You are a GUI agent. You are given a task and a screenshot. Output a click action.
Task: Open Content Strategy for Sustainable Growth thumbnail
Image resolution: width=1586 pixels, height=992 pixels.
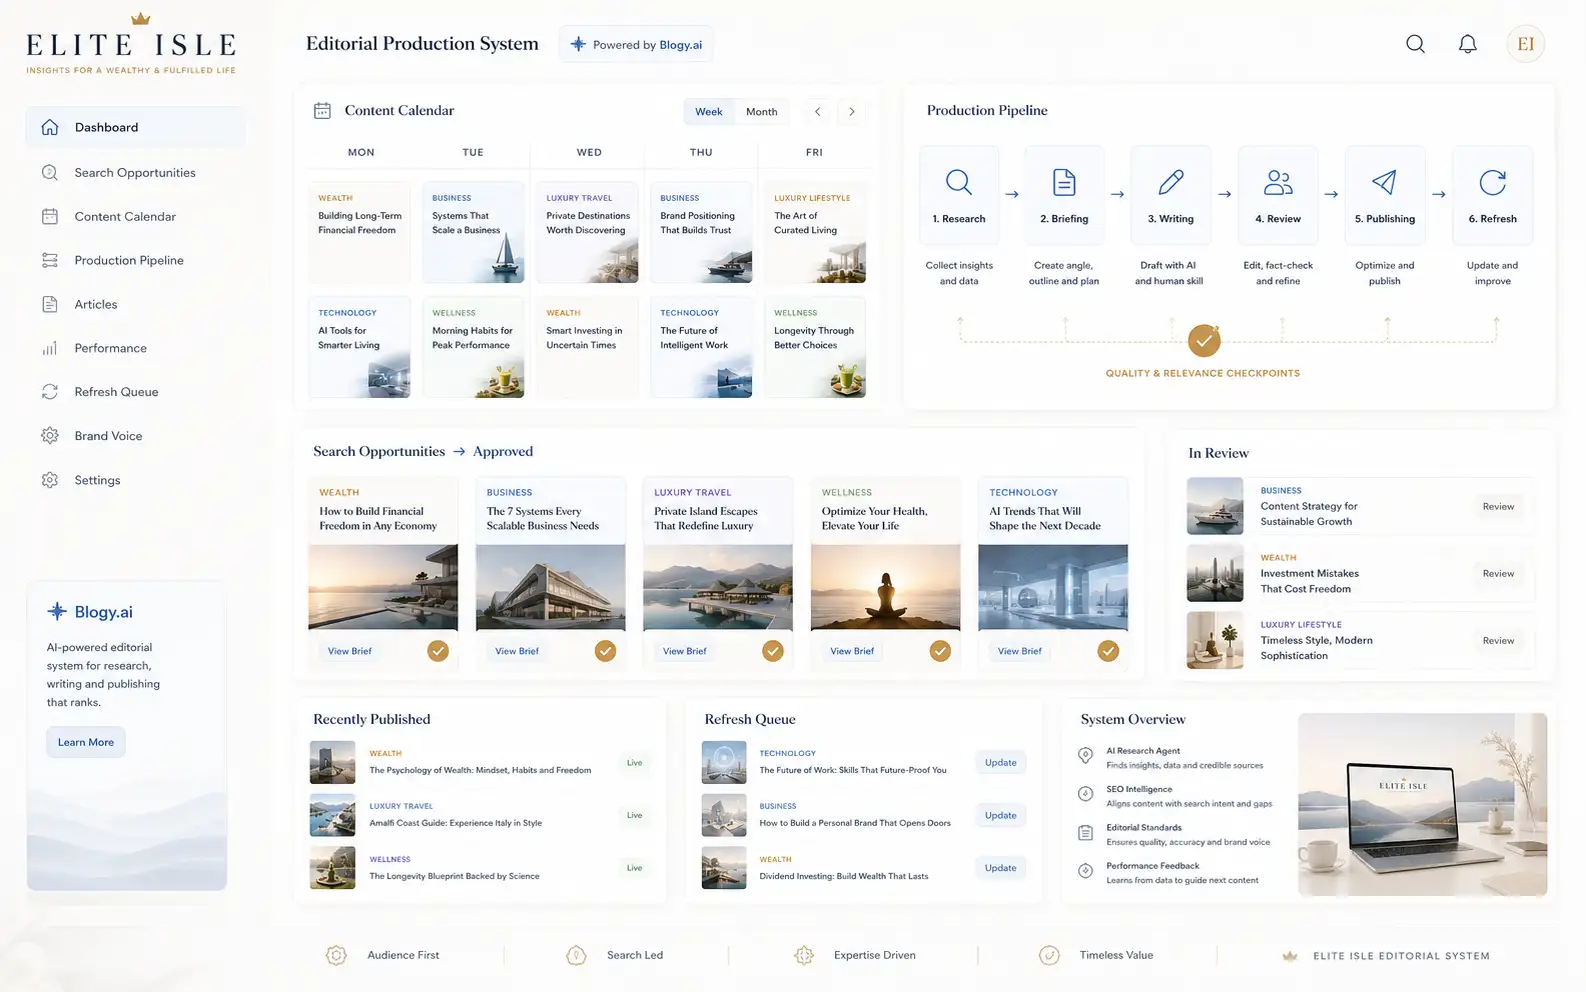1215,506
